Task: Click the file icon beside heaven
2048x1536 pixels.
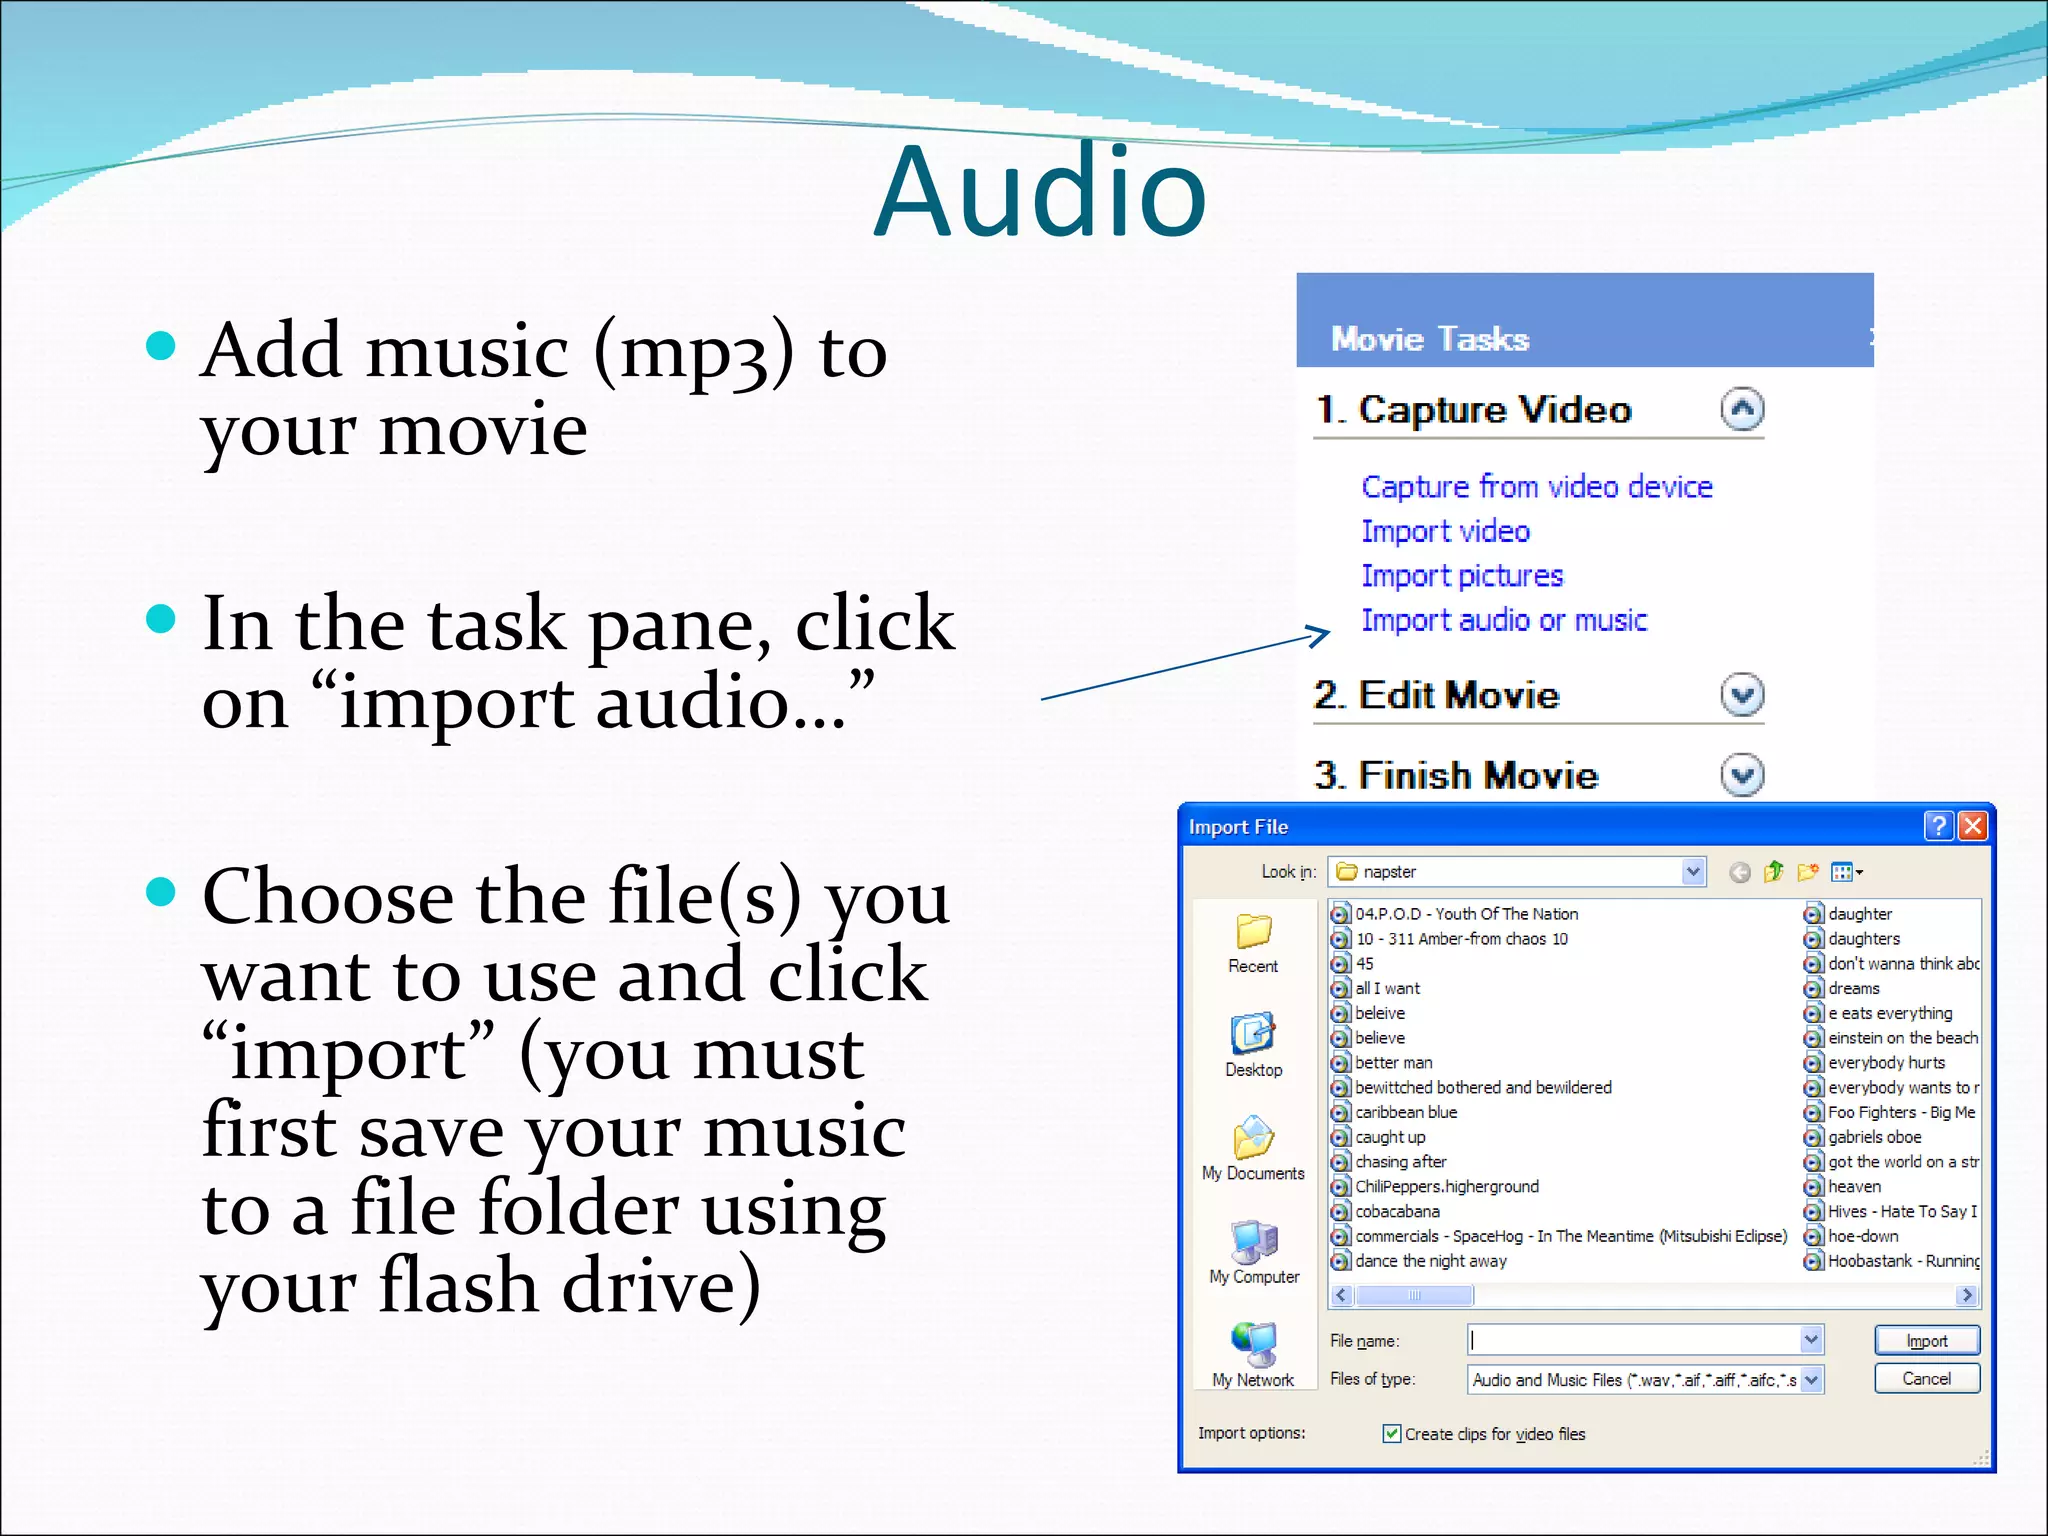Action: [1814, 1187]
